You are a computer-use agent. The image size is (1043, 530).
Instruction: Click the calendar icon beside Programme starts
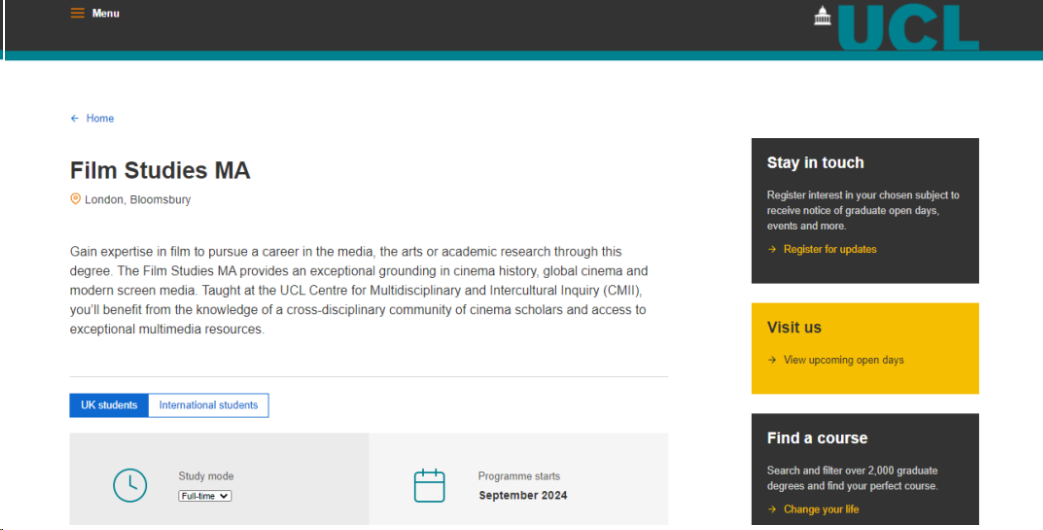(429, 485)
